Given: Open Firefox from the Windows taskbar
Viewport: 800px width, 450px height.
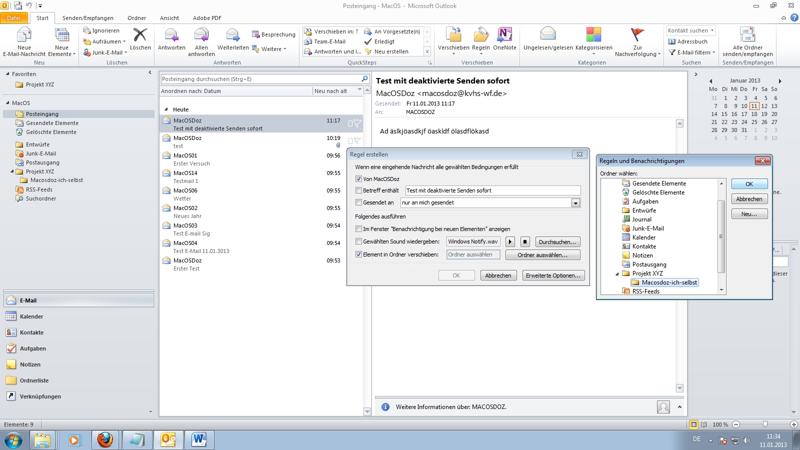Looking at the screenshot, I should [105, 439].
